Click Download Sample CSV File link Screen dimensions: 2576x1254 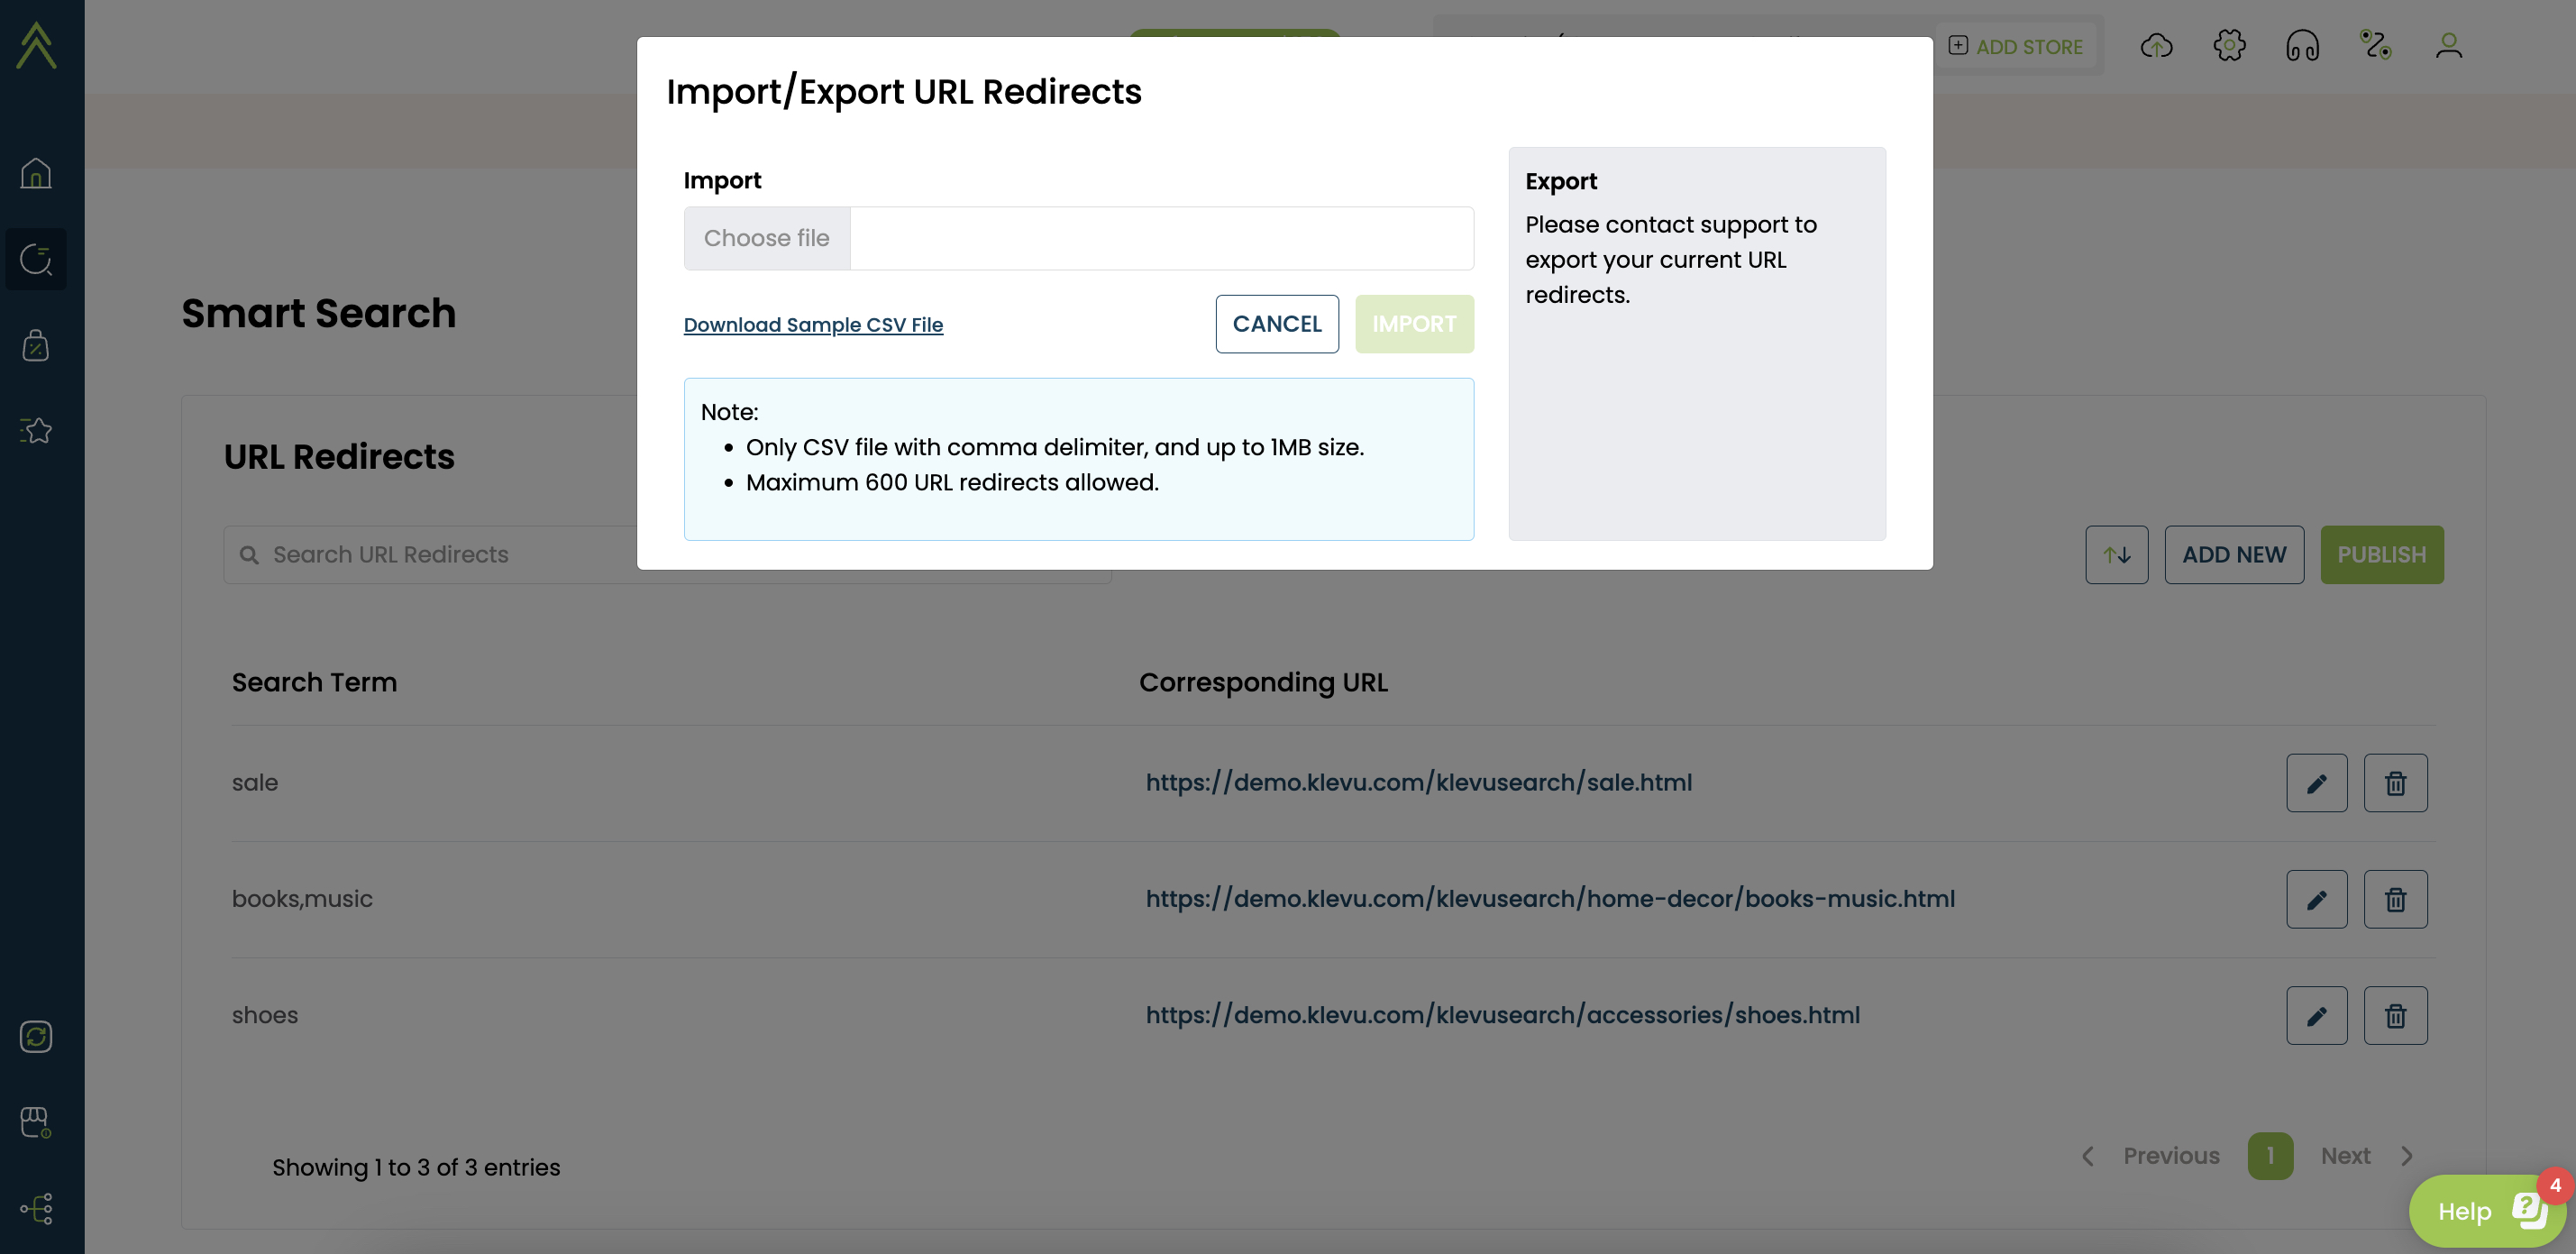[x=813, y=325]
